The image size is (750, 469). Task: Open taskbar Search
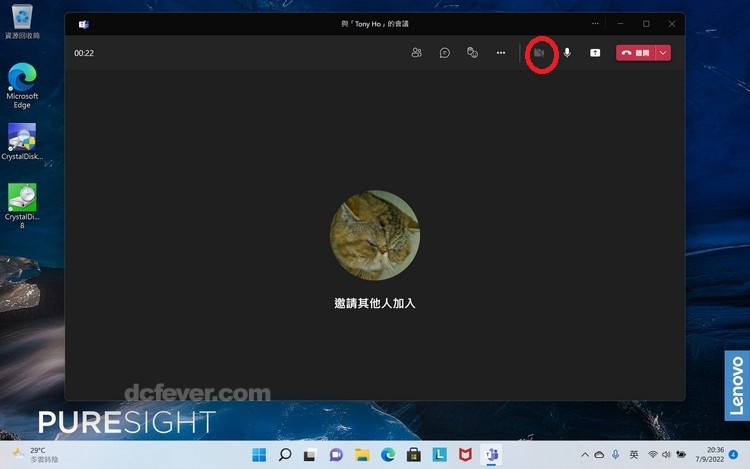[x=285, y=455]
